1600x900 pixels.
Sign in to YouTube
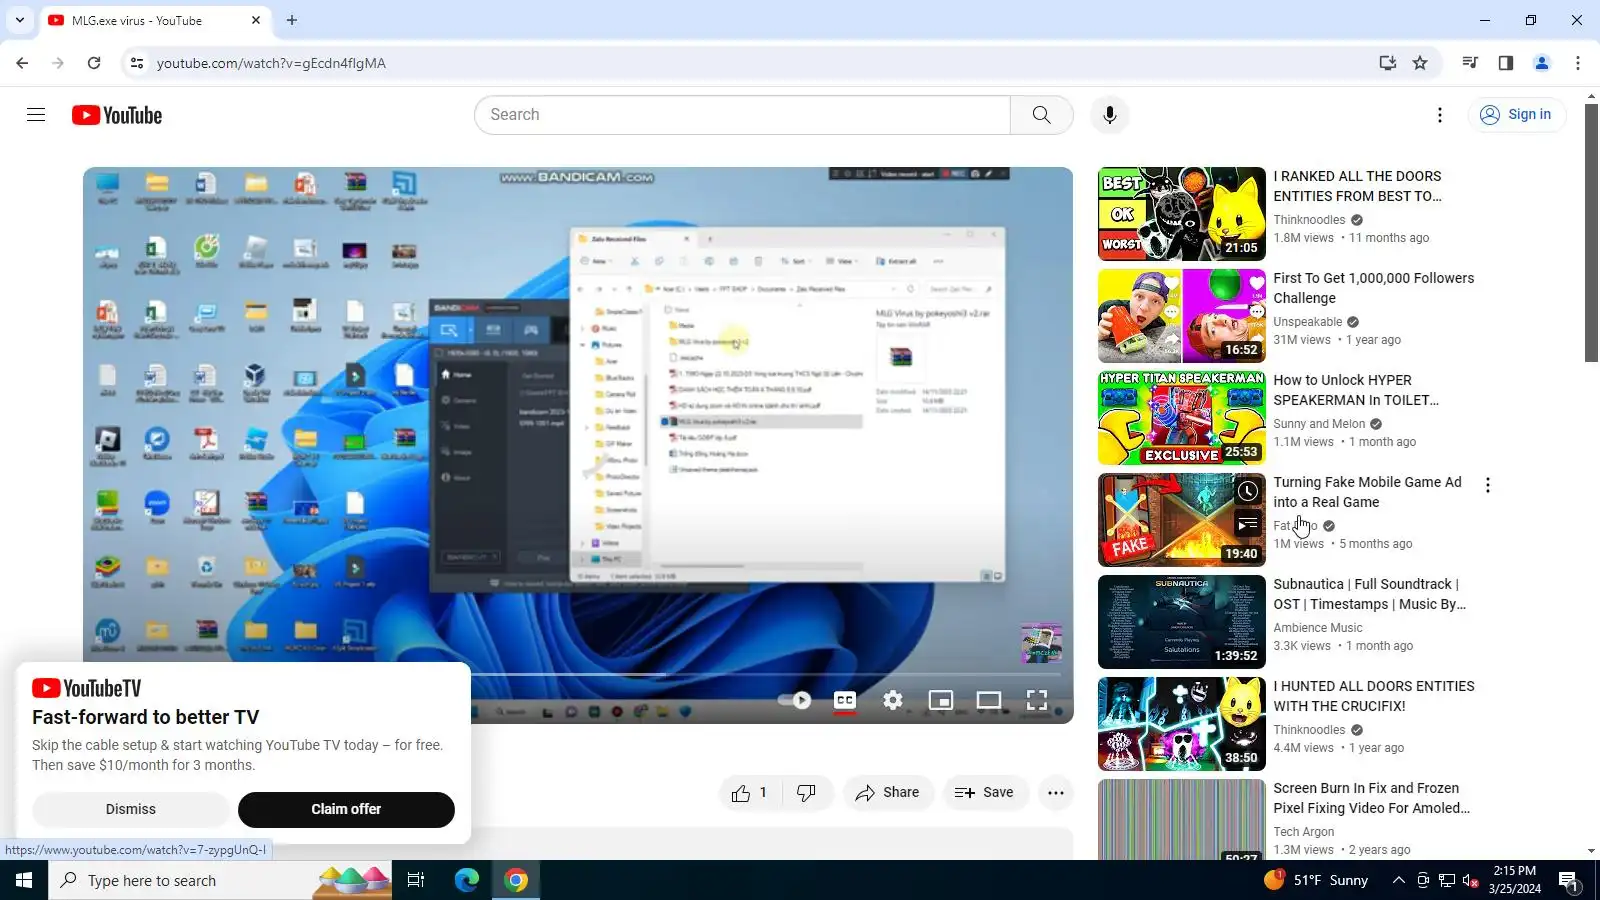(x=1516, y=115)
